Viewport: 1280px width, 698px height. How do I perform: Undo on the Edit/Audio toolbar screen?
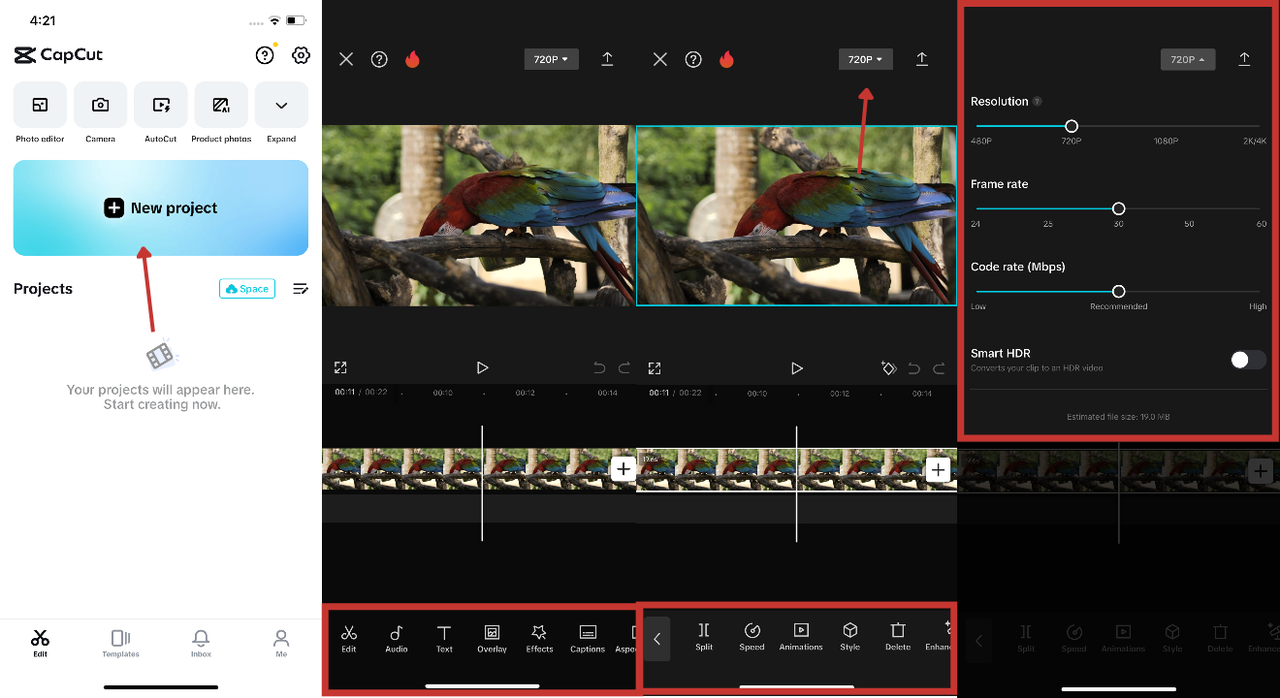[599, 368]
